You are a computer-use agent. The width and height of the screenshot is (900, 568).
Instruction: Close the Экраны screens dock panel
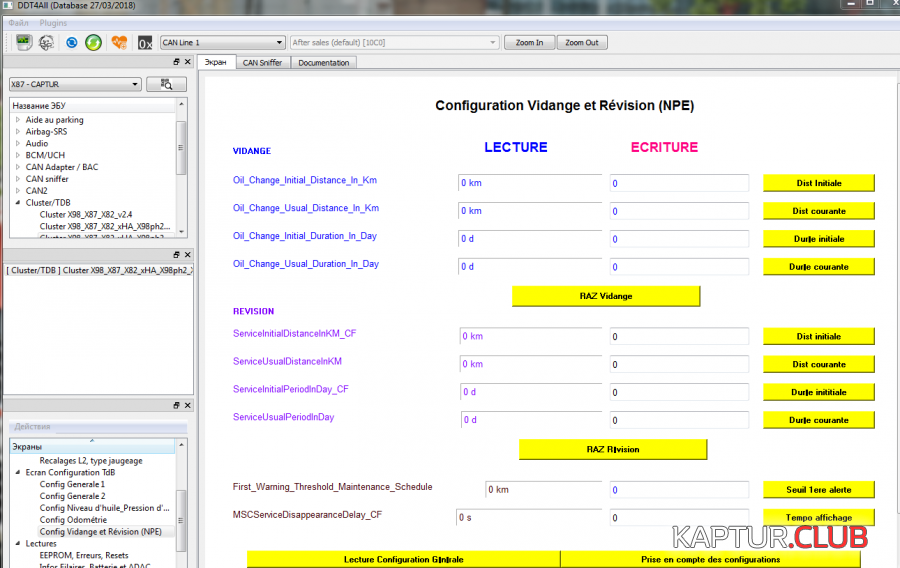(x=188, y=405)
